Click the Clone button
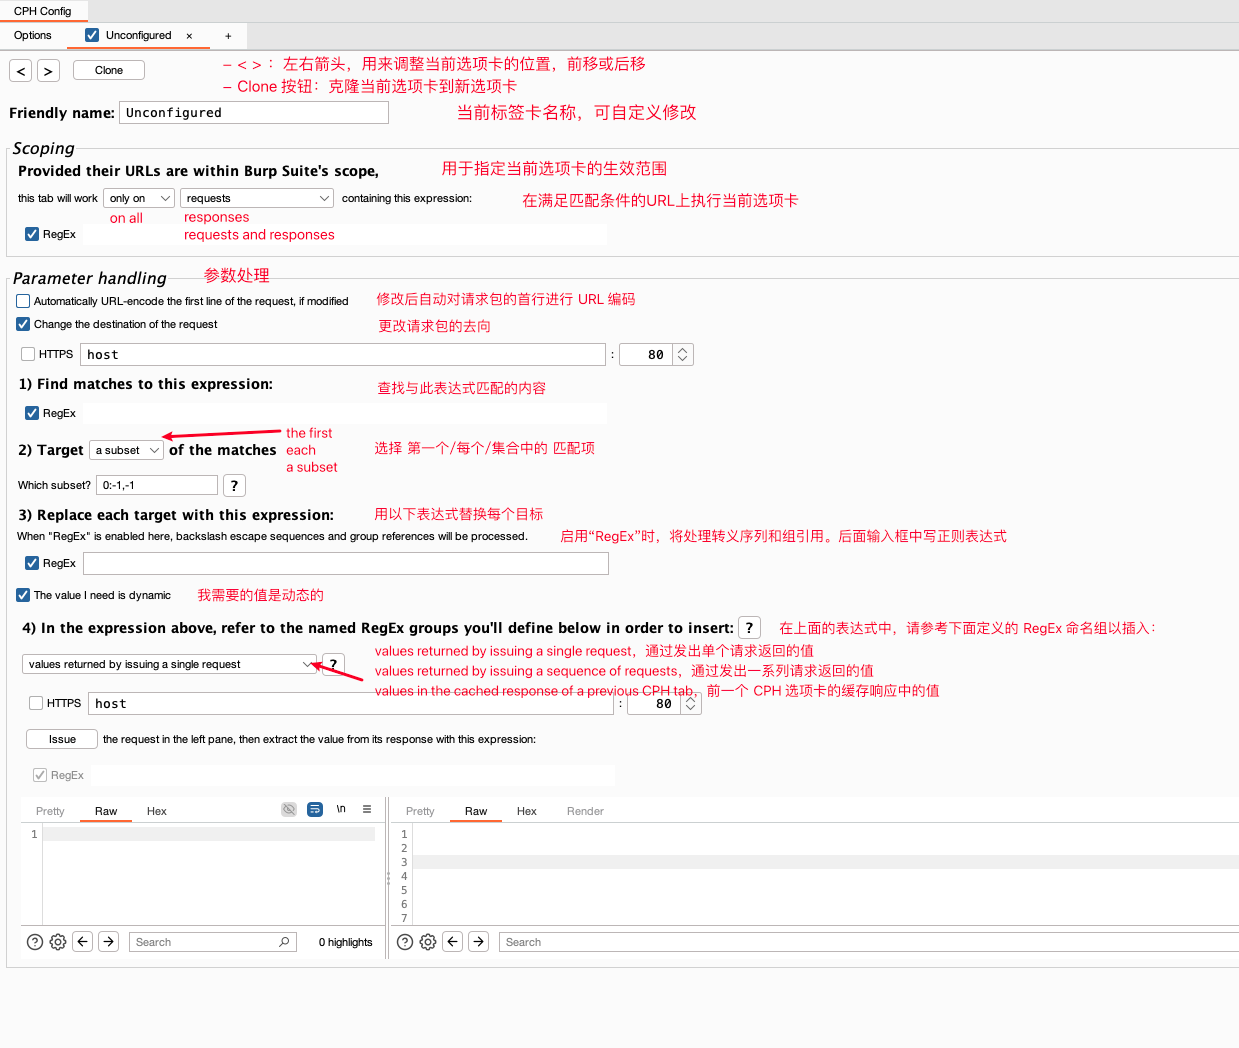The image size is (1239, 1048). tap(109, 70)
